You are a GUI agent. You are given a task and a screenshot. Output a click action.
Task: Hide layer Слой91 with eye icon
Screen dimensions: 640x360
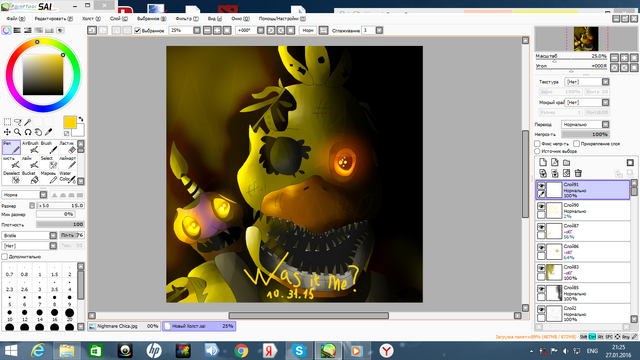[541, 186]
